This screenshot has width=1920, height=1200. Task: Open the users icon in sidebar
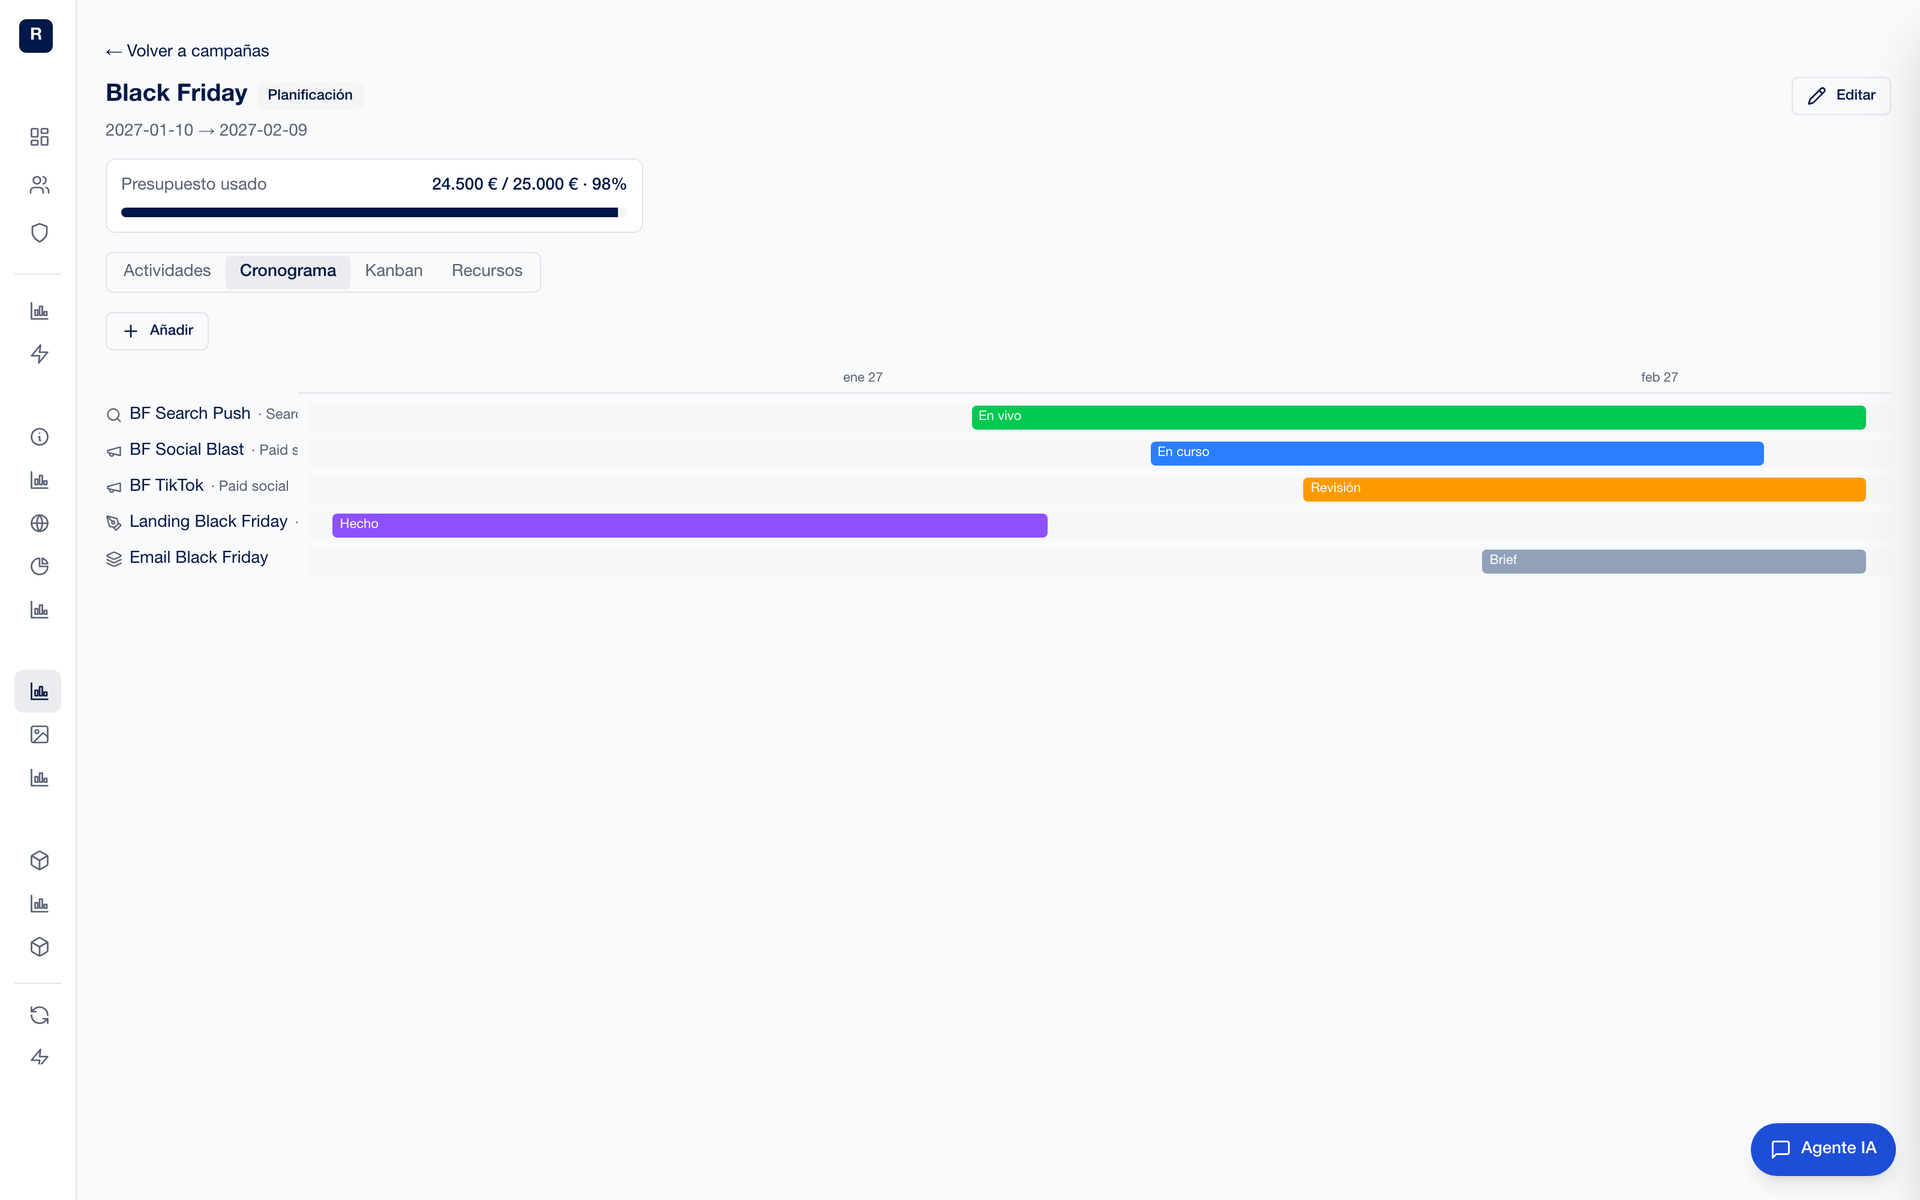pyautogui.click(x=39, y=185)
